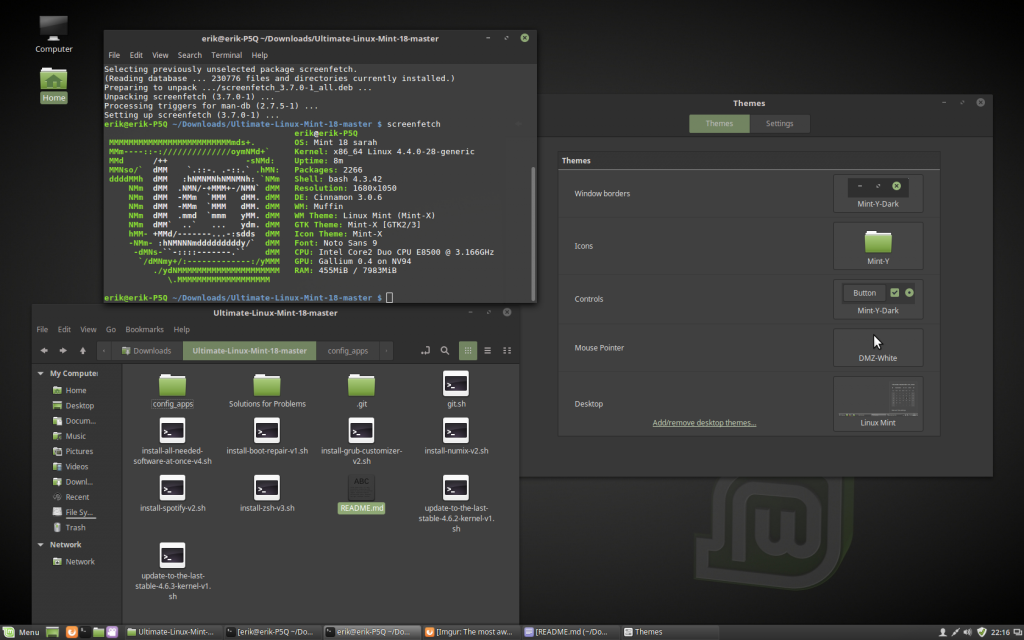Screen dimensions: 1024x640
Task: Click the checkbox in the Controls theme preview
Action: pyautogui.click(x=894, y=293)
